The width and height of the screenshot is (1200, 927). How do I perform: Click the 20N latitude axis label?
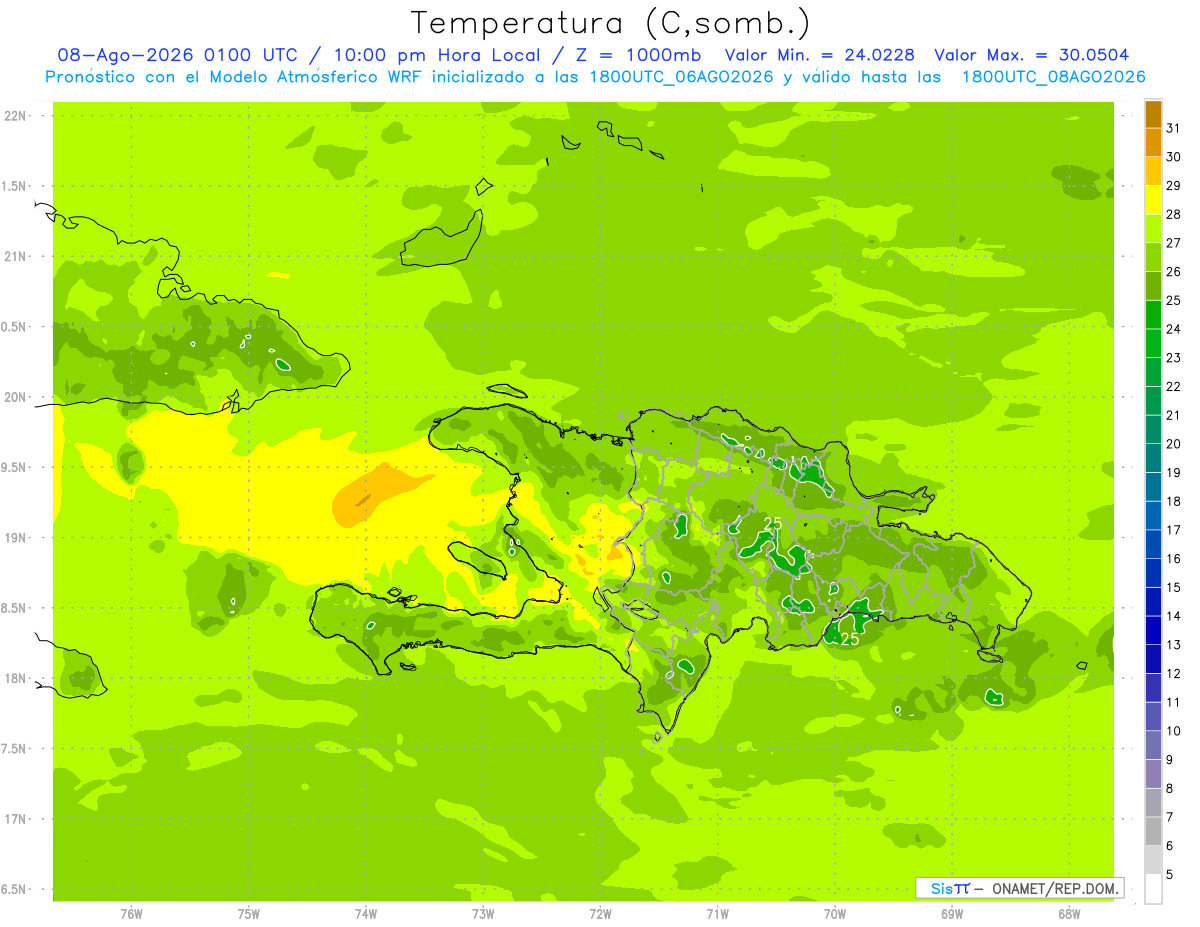point(16,397)
